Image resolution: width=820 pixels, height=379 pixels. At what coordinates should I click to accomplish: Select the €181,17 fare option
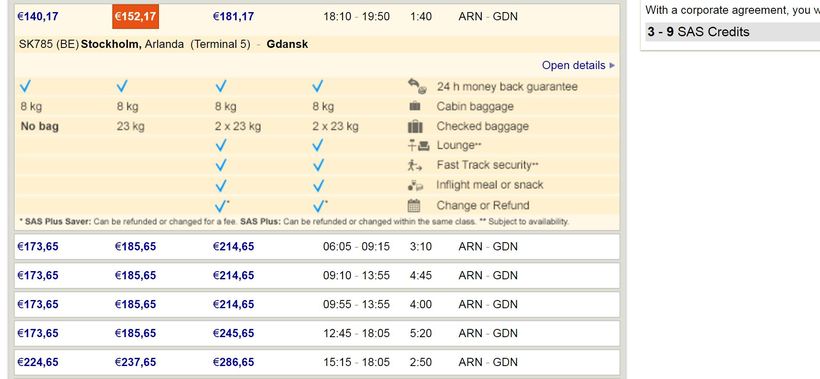(x=233, y=17)
